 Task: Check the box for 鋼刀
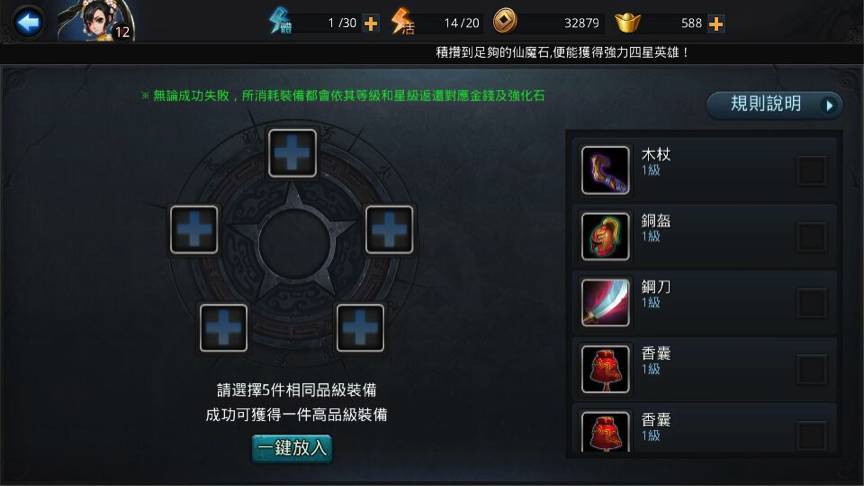point(812,303)
